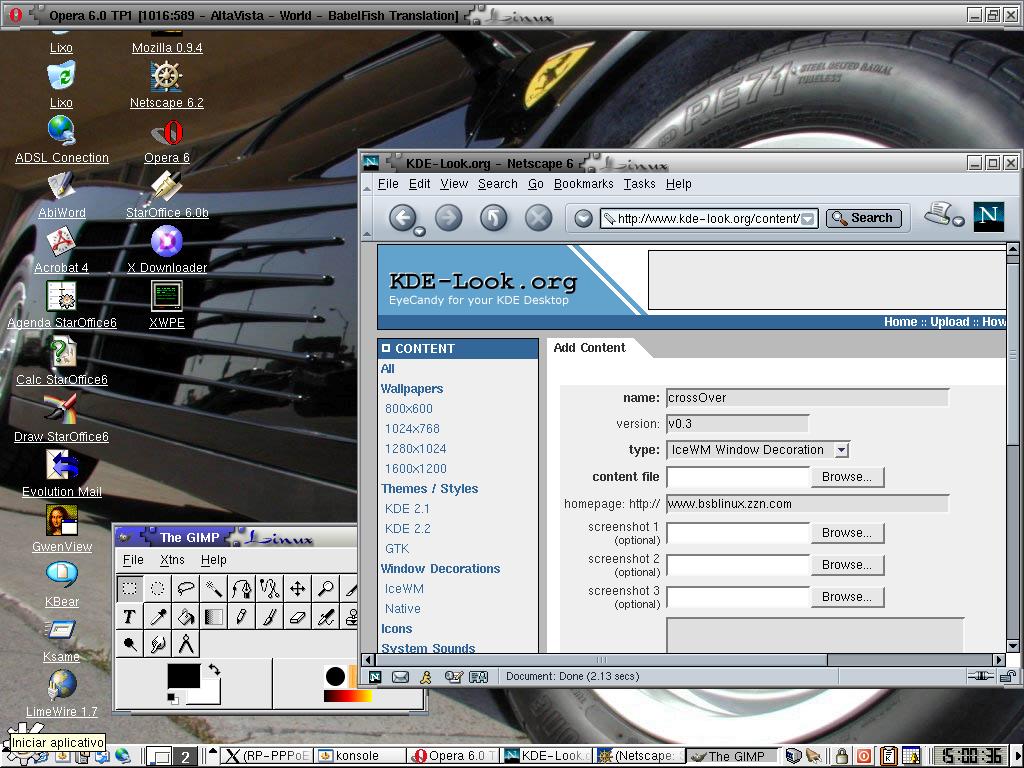Click the Opera 6.0 taskbar entry
This screenshot has width=1024, height=768.
click(x=455, y=756)
